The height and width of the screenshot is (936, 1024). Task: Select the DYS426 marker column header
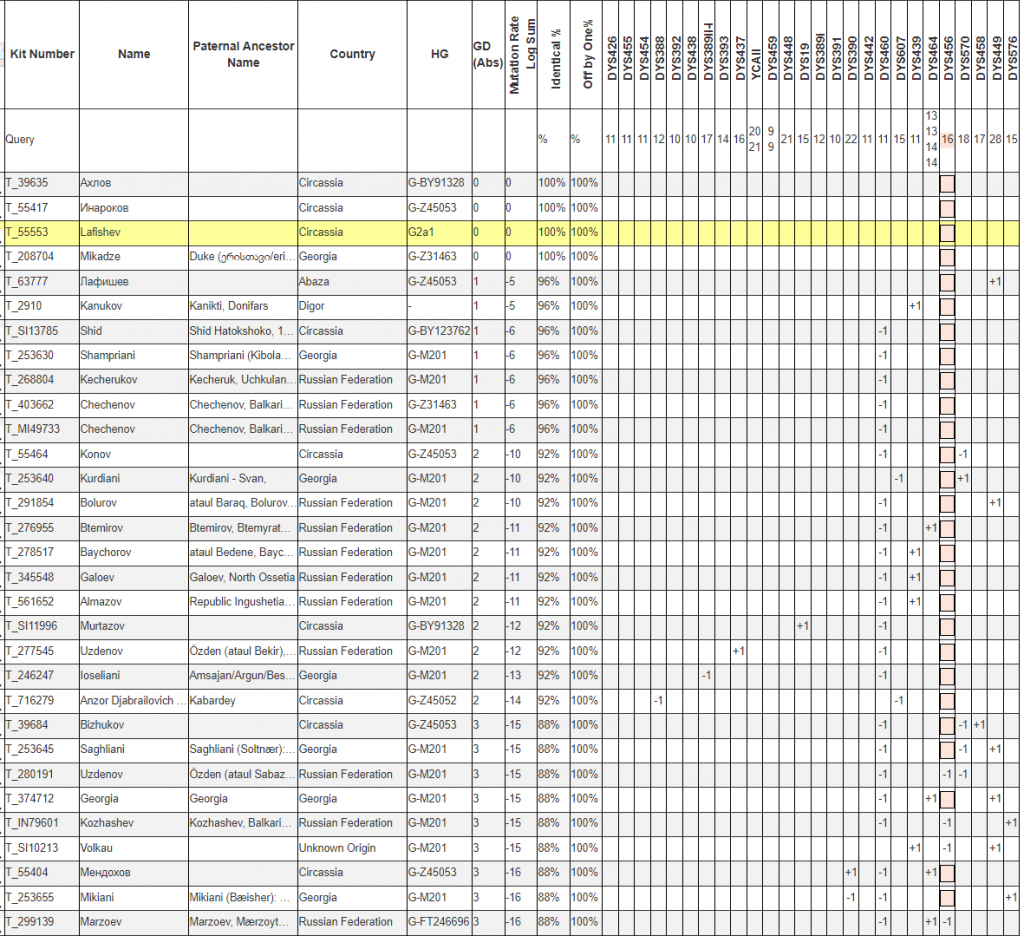pyautogui.click(x=611, y=54)
